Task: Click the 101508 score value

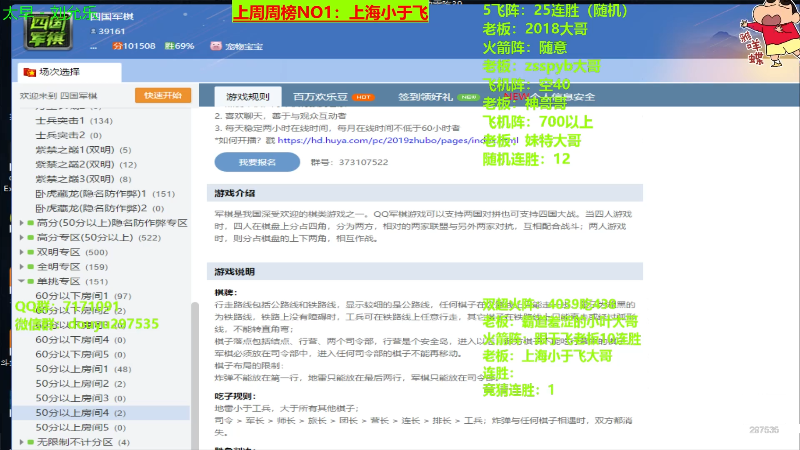Action: (x=139, y=46)
